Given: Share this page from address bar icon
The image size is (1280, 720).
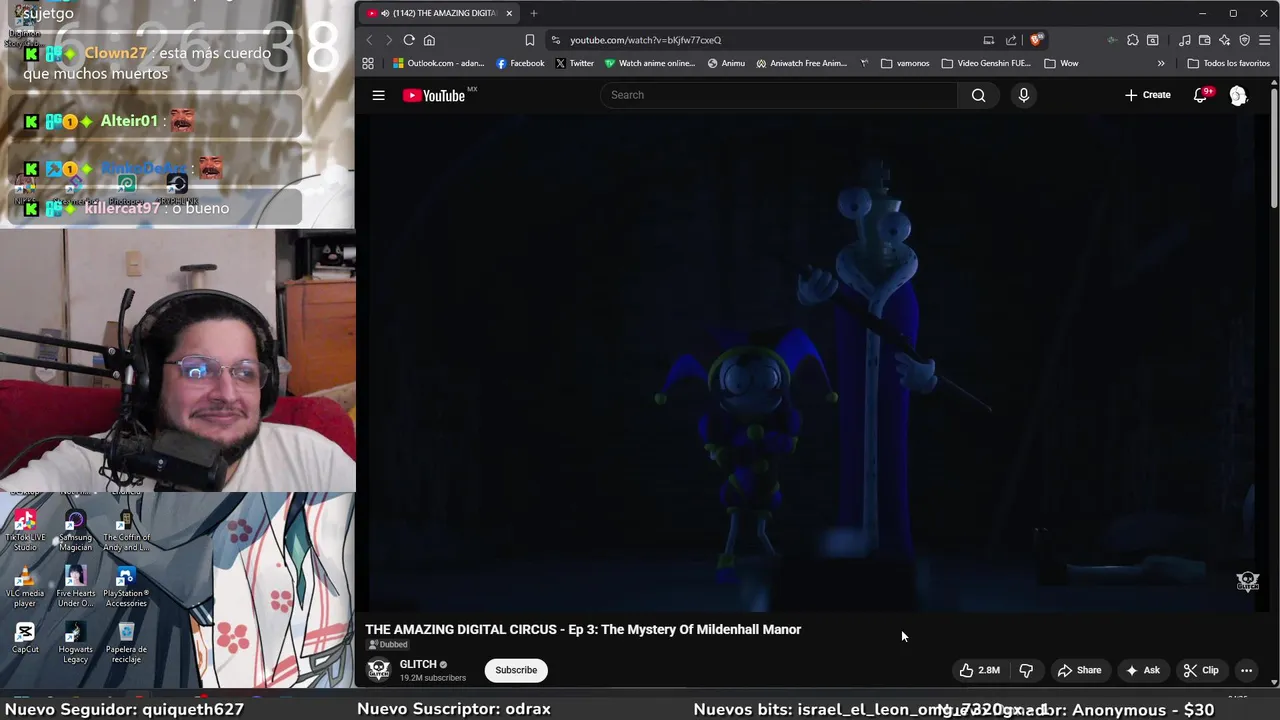Looking at the screenshot, I should coord(1011,40).
